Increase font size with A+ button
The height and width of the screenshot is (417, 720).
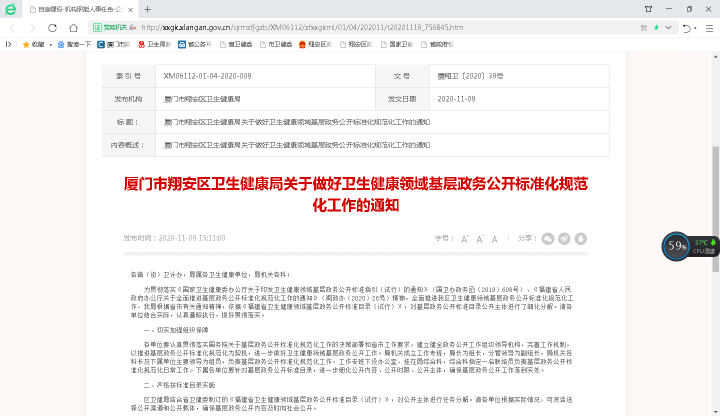(465, 239)
